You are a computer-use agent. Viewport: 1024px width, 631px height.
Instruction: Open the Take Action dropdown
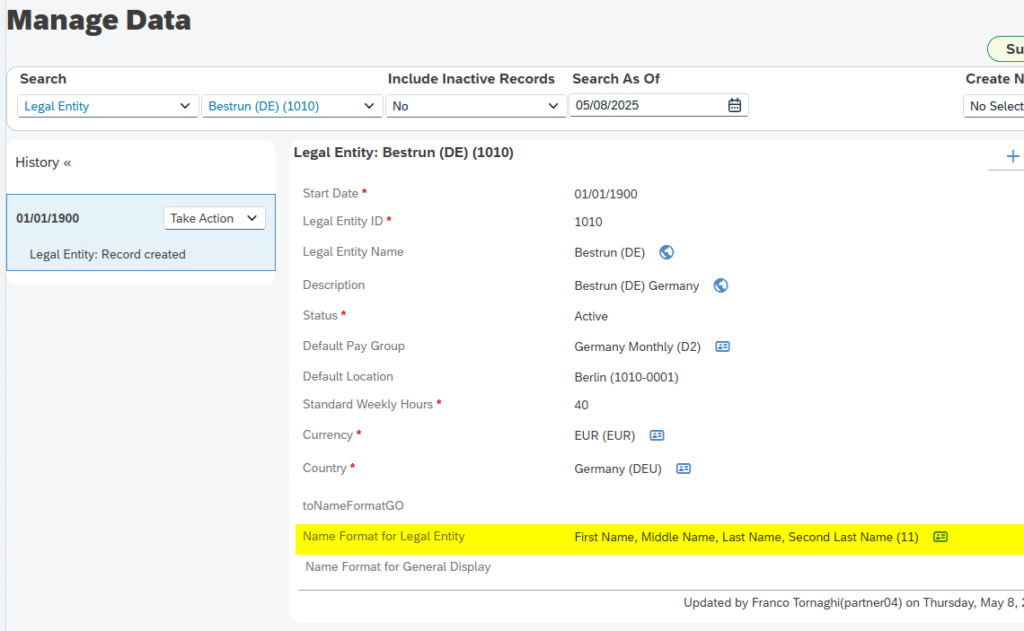pyautogui.click(x=214, y=218)
